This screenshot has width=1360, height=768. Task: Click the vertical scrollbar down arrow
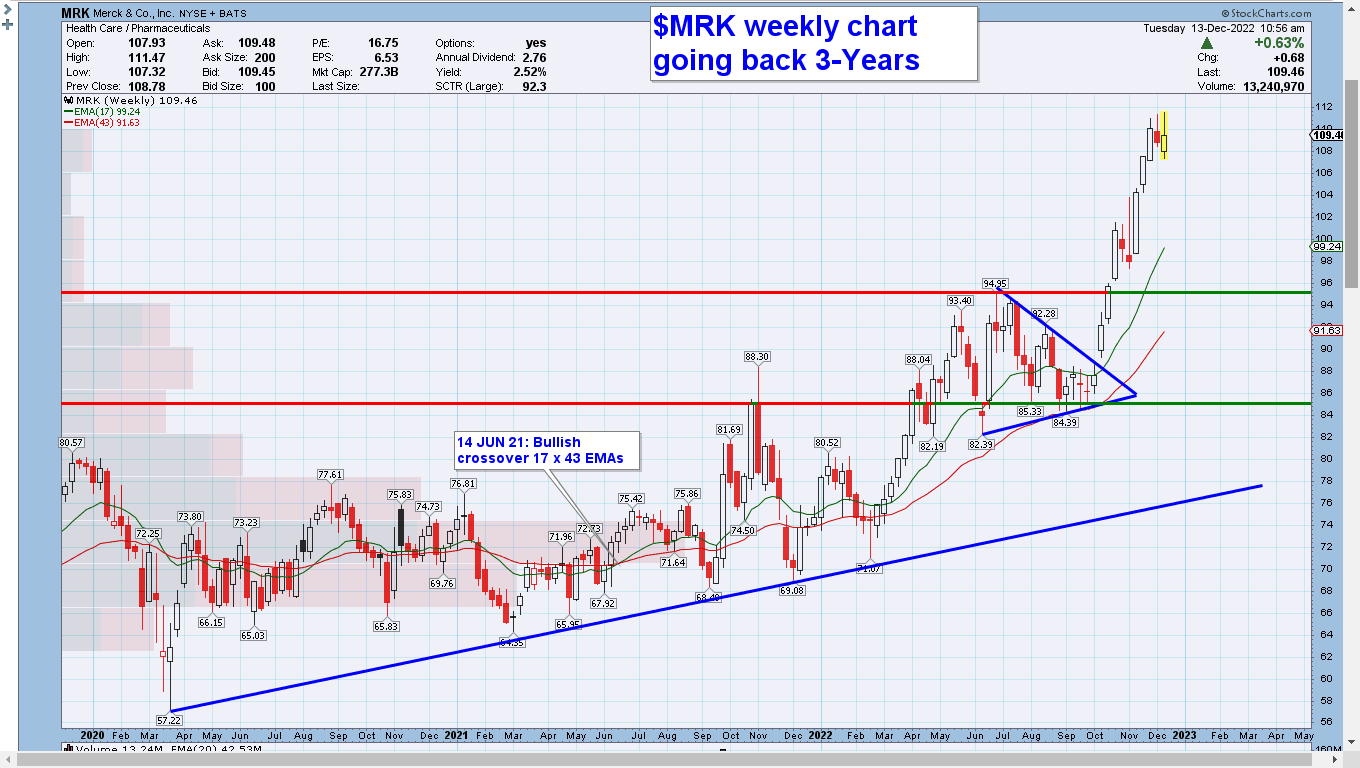point(1351,743)
